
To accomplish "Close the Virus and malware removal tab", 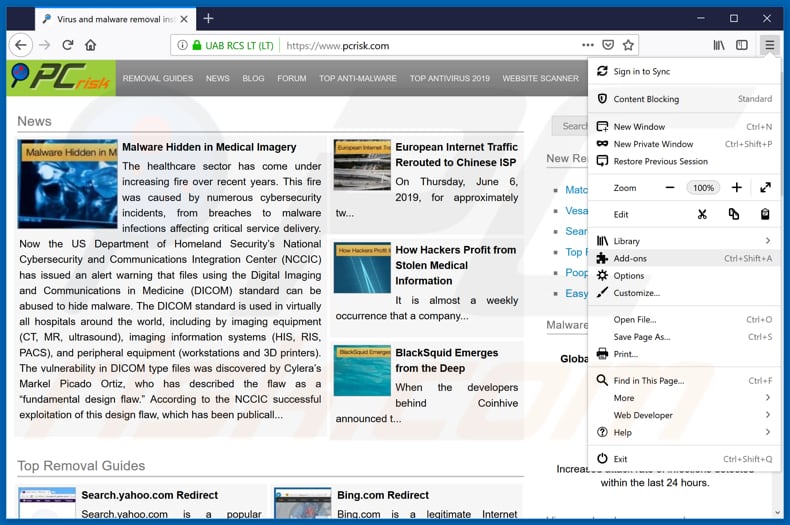I will 184,19.
